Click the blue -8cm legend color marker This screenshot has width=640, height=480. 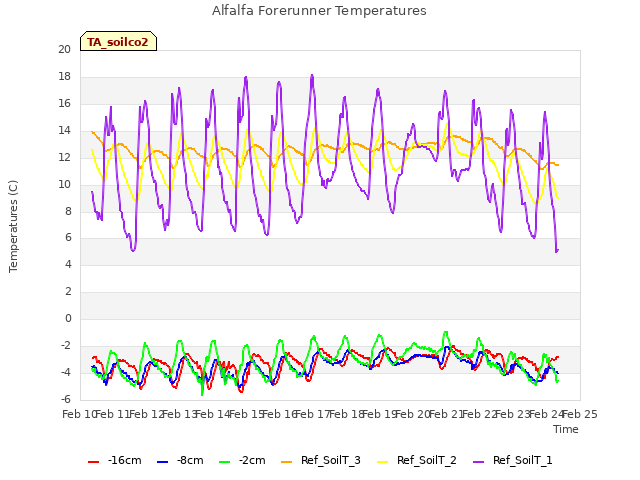162,462
